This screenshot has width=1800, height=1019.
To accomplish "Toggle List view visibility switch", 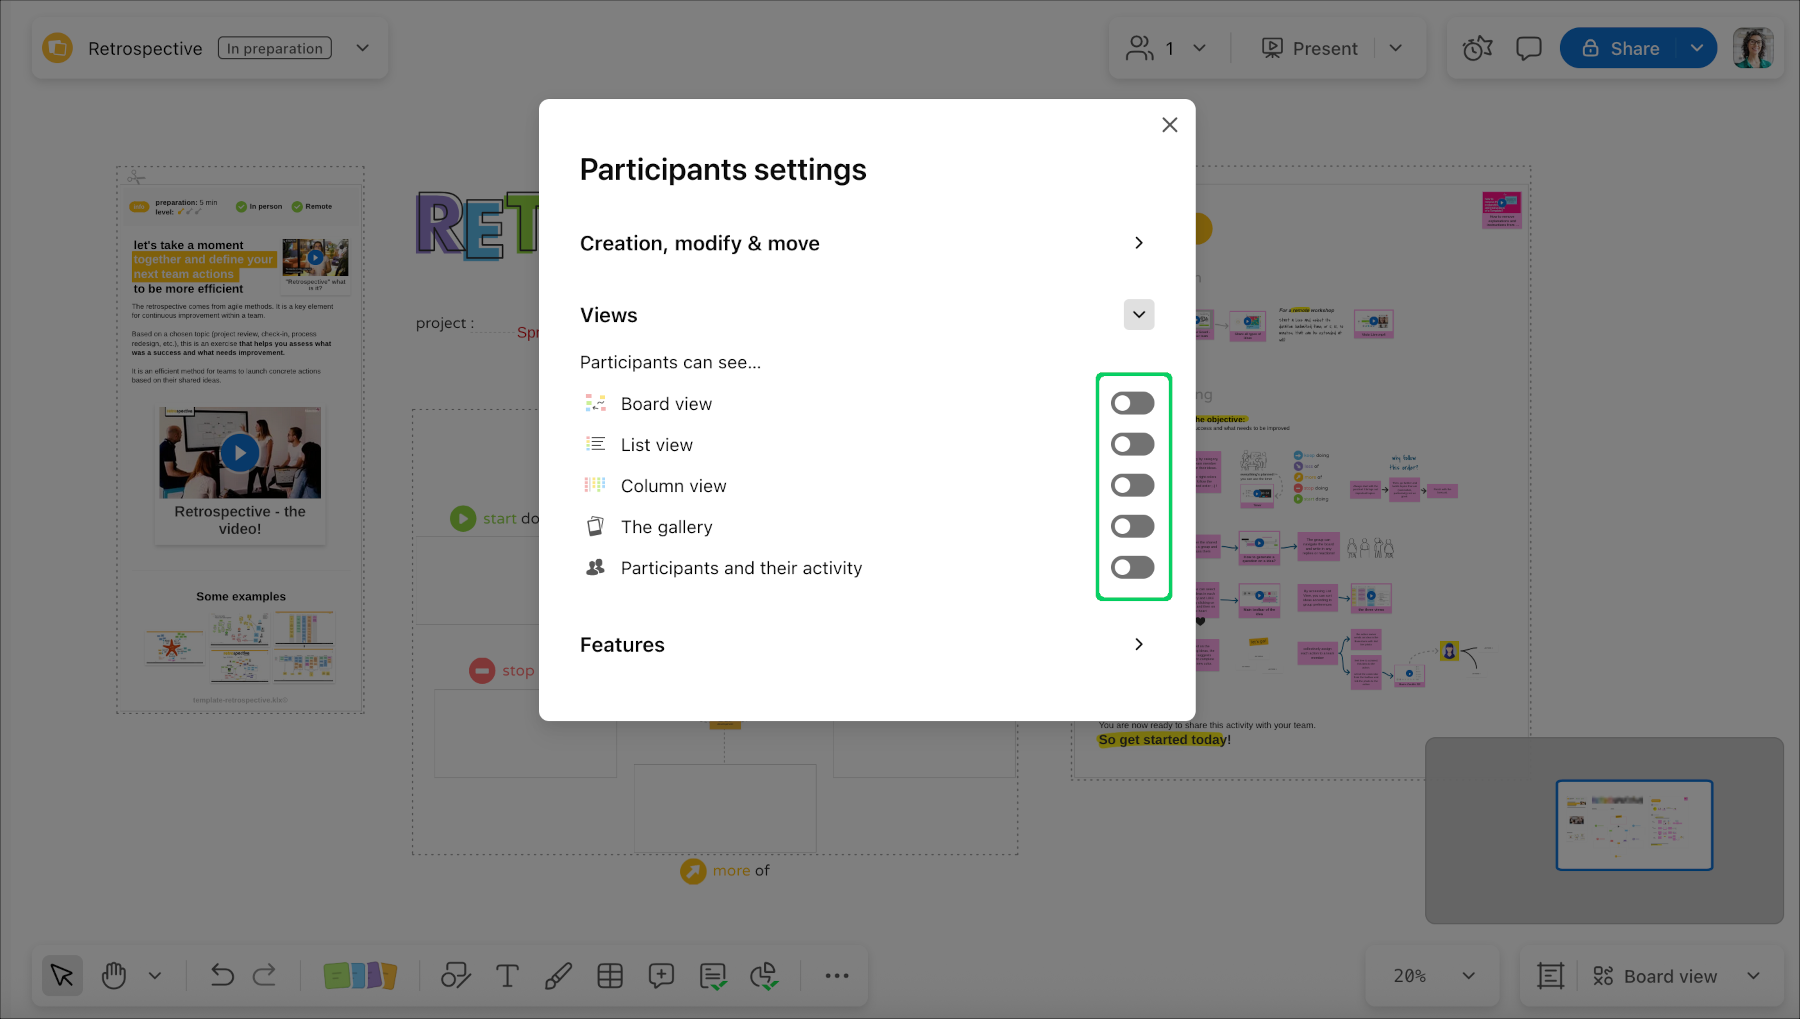I will click(x=1132, y=444).
